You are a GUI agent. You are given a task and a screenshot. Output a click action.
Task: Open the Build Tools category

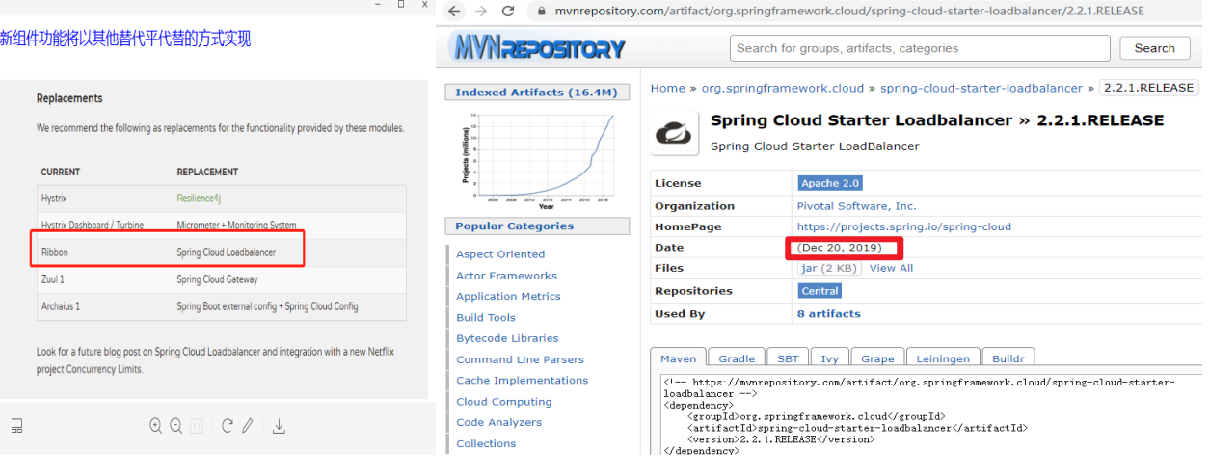point(486,317)
